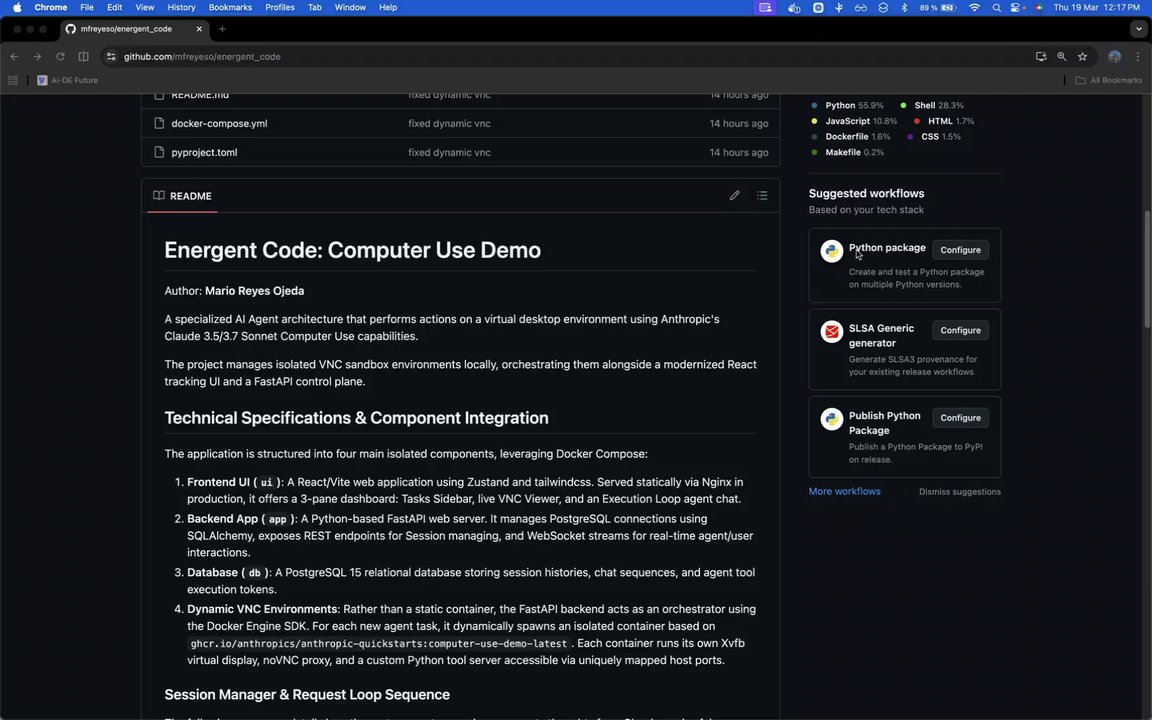Click the CSS 1.5% language entry
Image resolution: width=1152 pixels, height=720 pixels.
point(934,137)
